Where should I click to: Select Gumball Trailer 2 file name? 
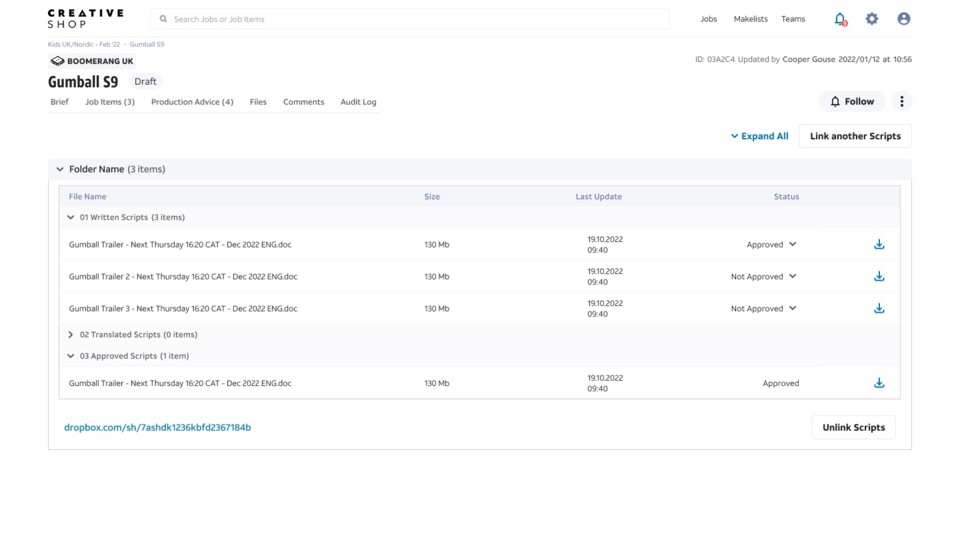point(183,277)
